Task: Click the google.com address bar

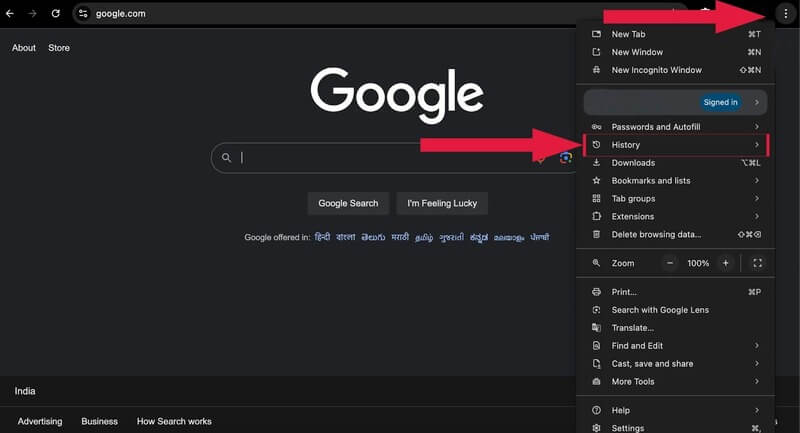Action: (x=378, y=14)
